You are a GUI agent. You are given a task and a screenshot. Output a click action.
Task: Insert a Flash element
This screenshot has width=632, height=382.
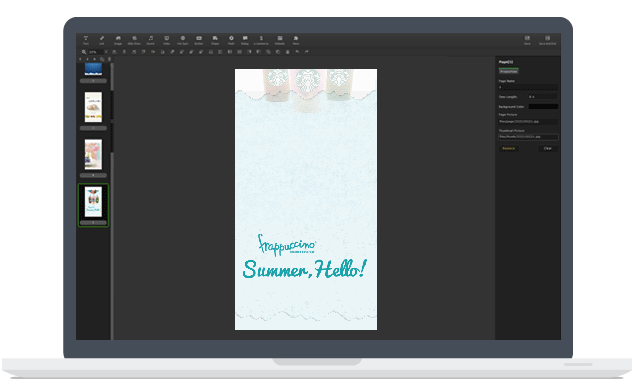(231, 40)
